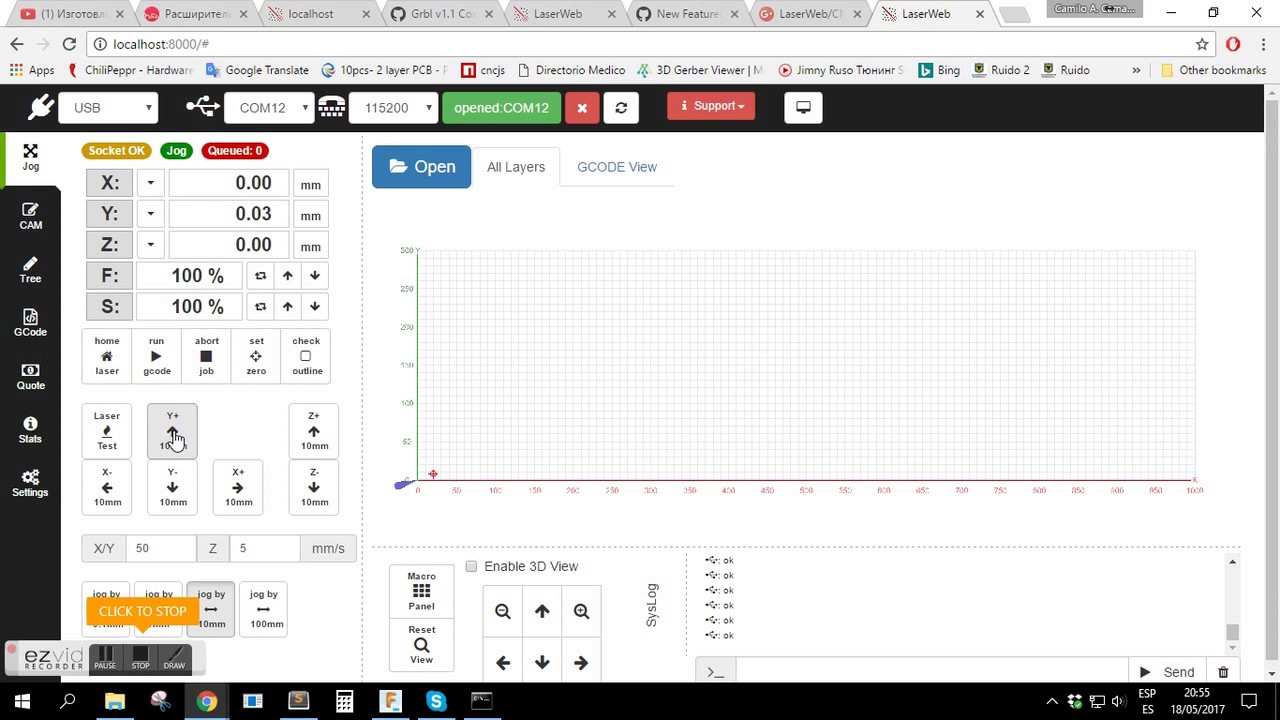Clear the console with trash icon
The height and width of the screenshot is (720, 1280).
(1223, 672)
